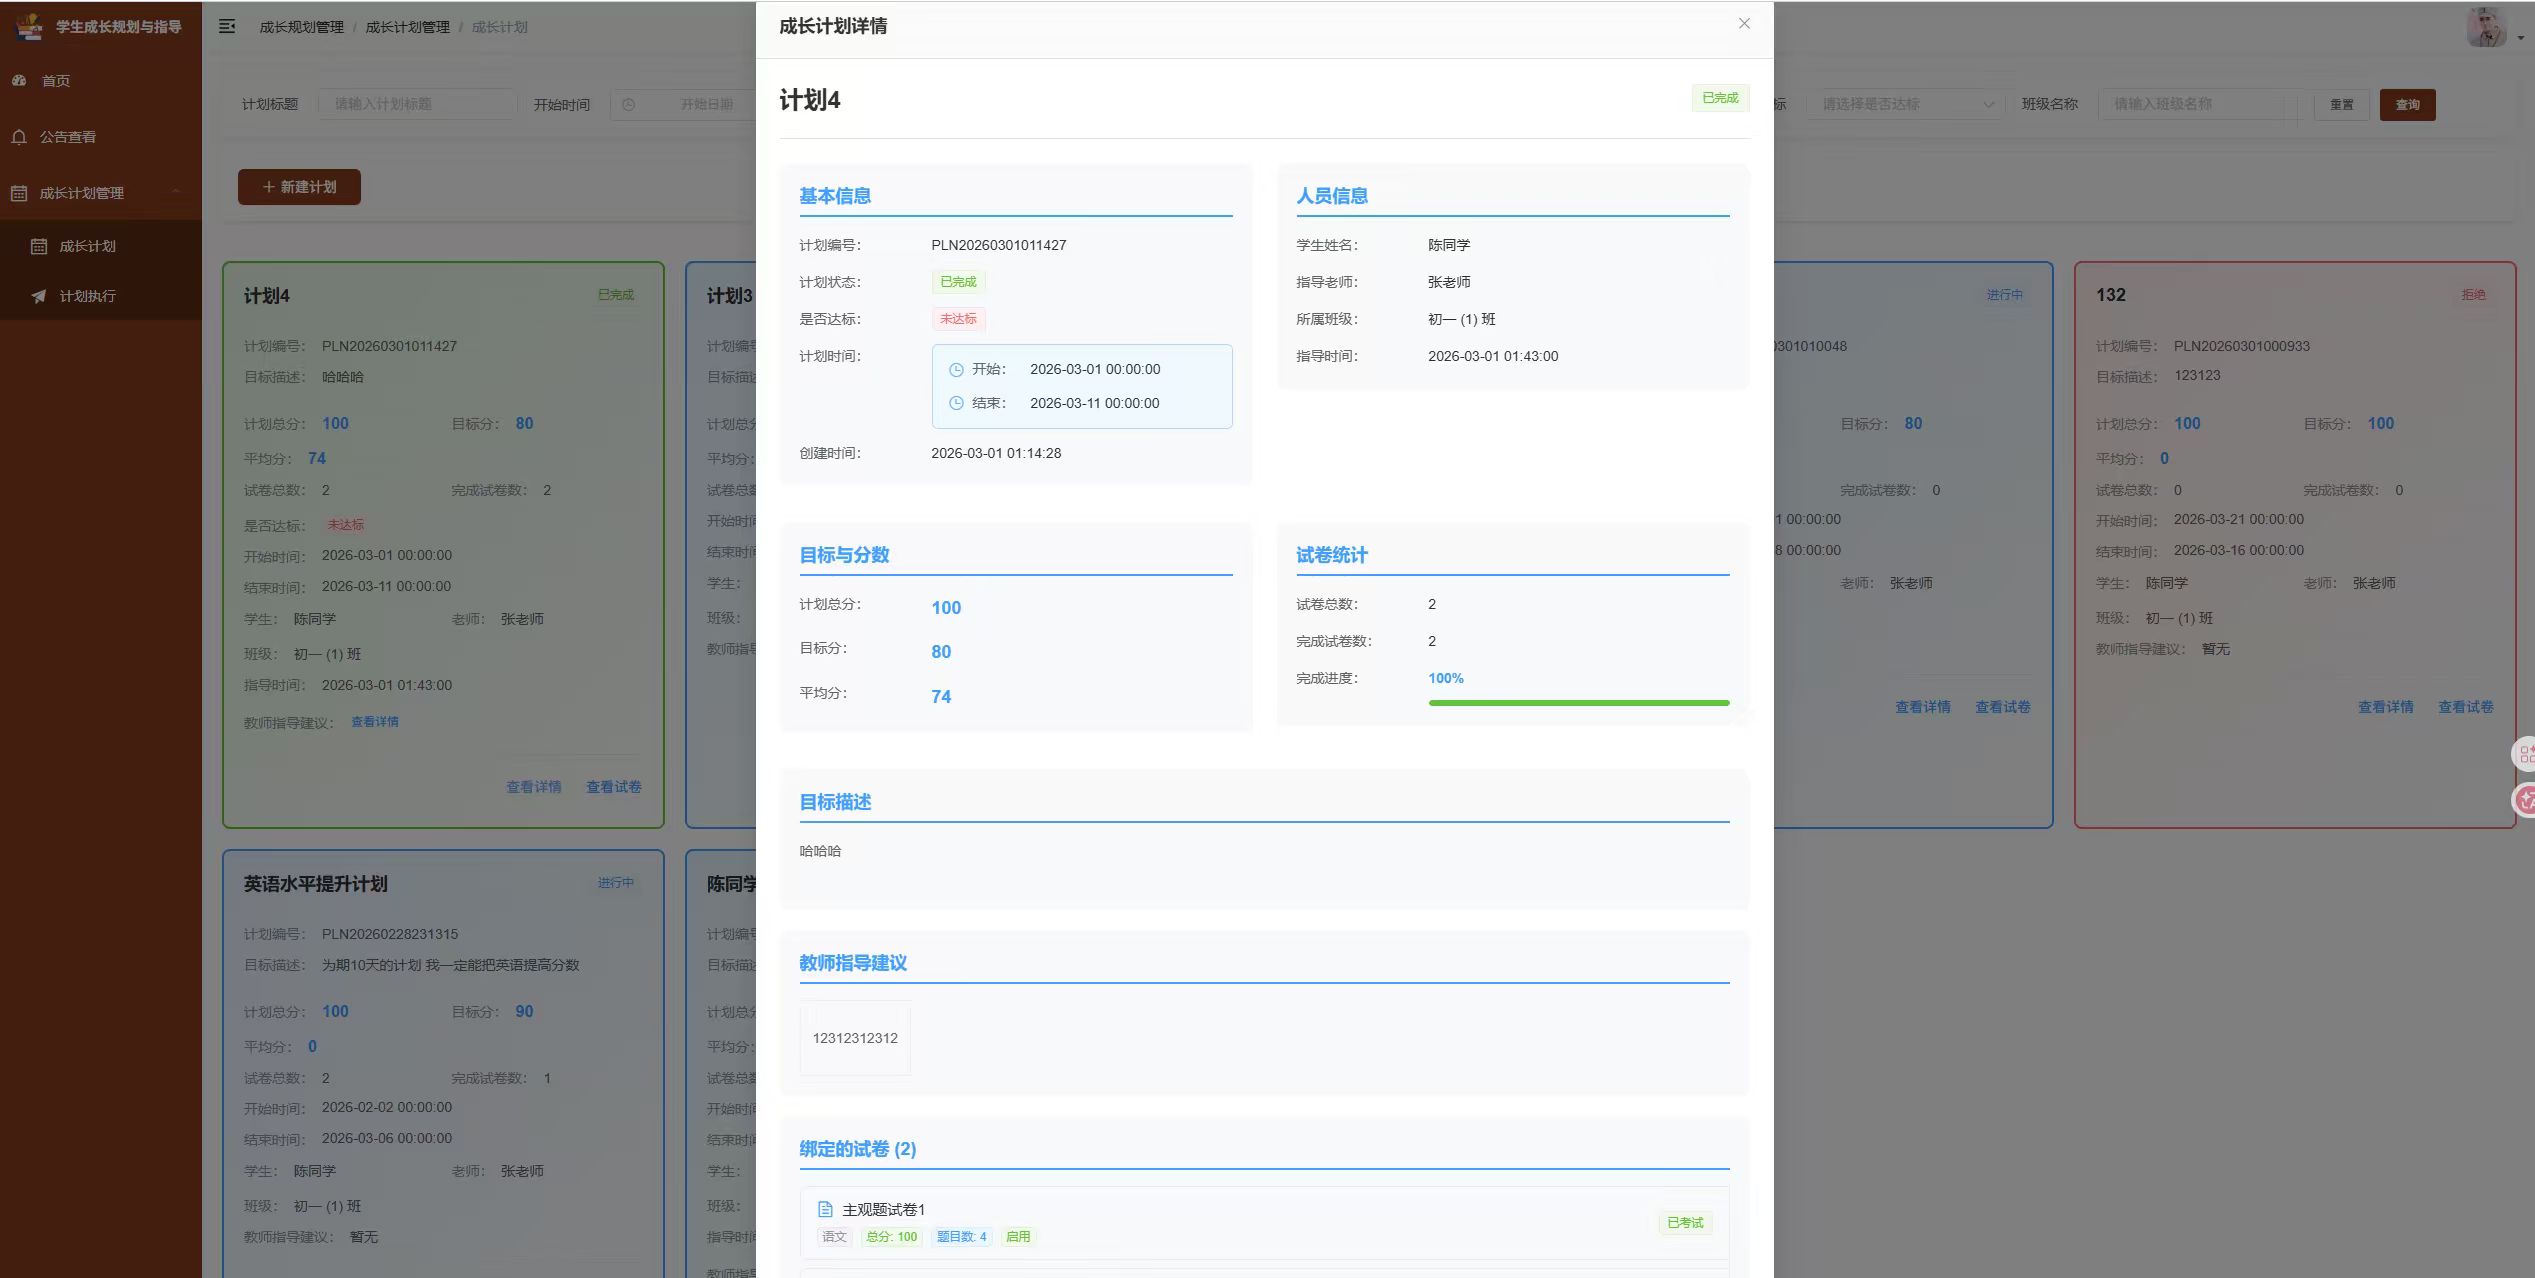Expand the dropdown caret beside user avatar
The width and height of the screenshot is (2535, 1278).
(2521, 38)
